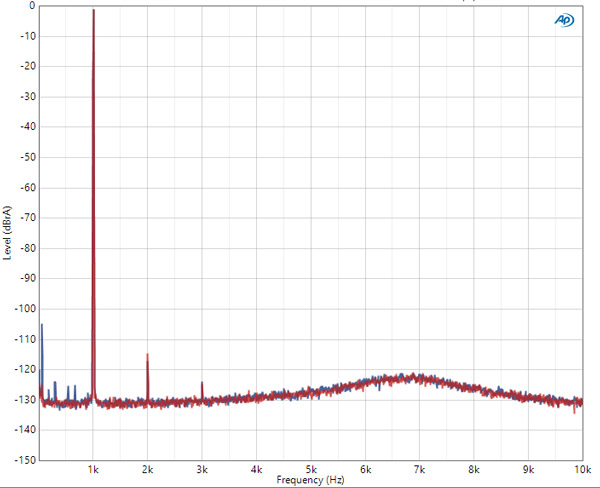Viewport: 600px width, 488px height.
Task: Click the 1k tick label on frequency axis
Action: [x=93, y=469]
